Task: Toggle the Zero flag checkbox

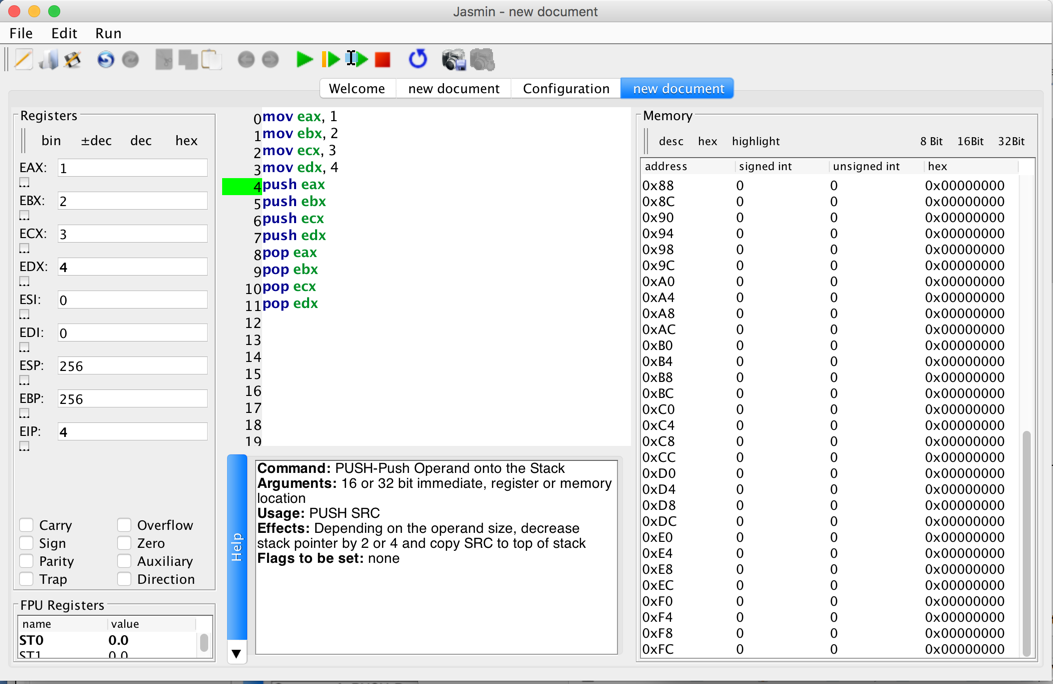Action: point(124,543)
